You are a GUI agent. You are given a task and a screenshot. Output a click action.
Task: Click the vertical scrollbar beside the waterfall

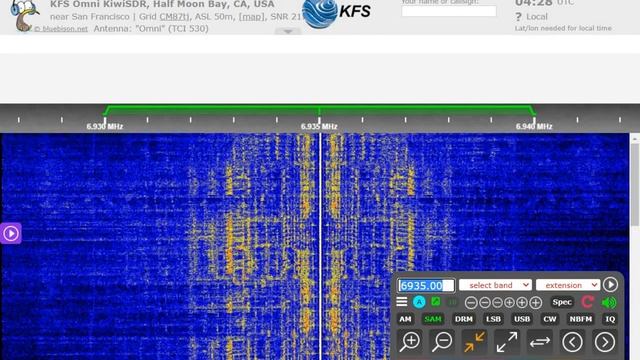tap(635, 184)
